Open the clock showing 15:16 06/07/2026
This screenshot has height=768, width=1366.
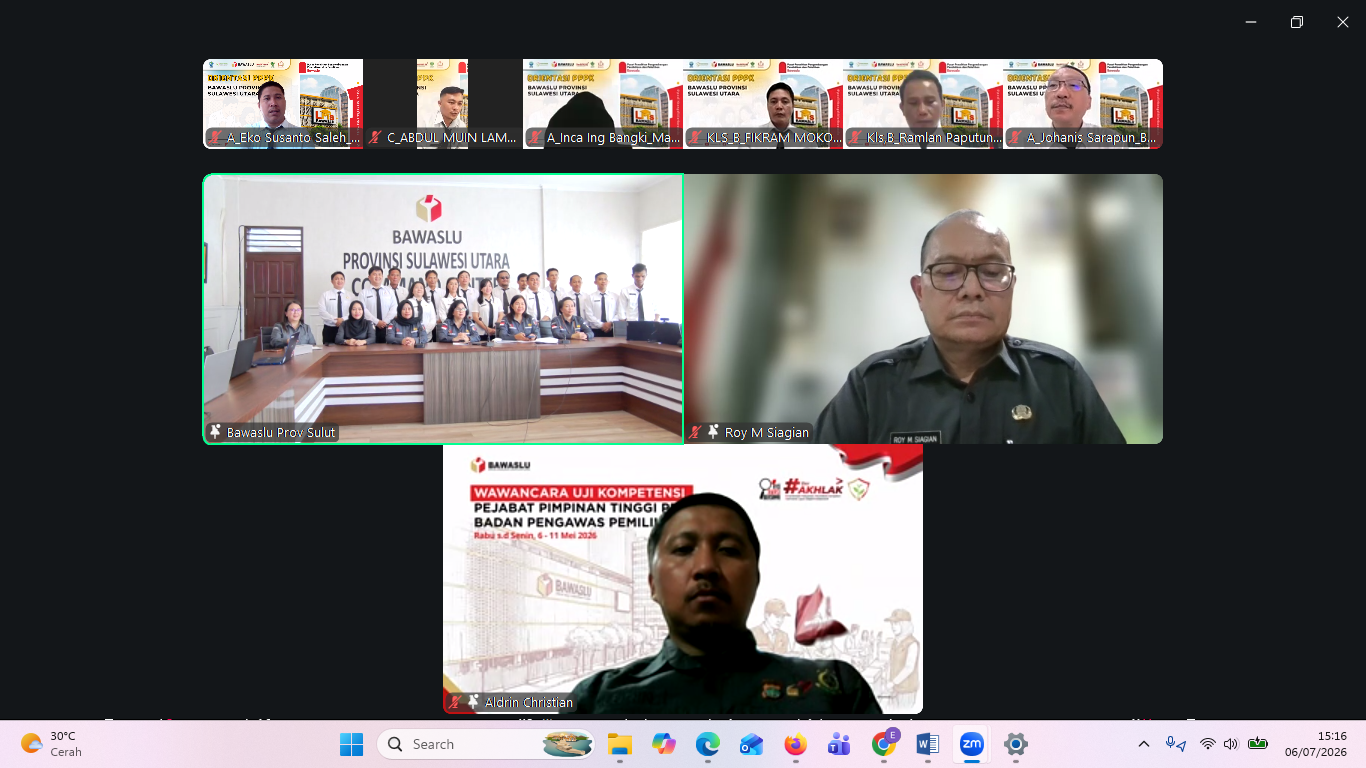tap(1316, 744)
